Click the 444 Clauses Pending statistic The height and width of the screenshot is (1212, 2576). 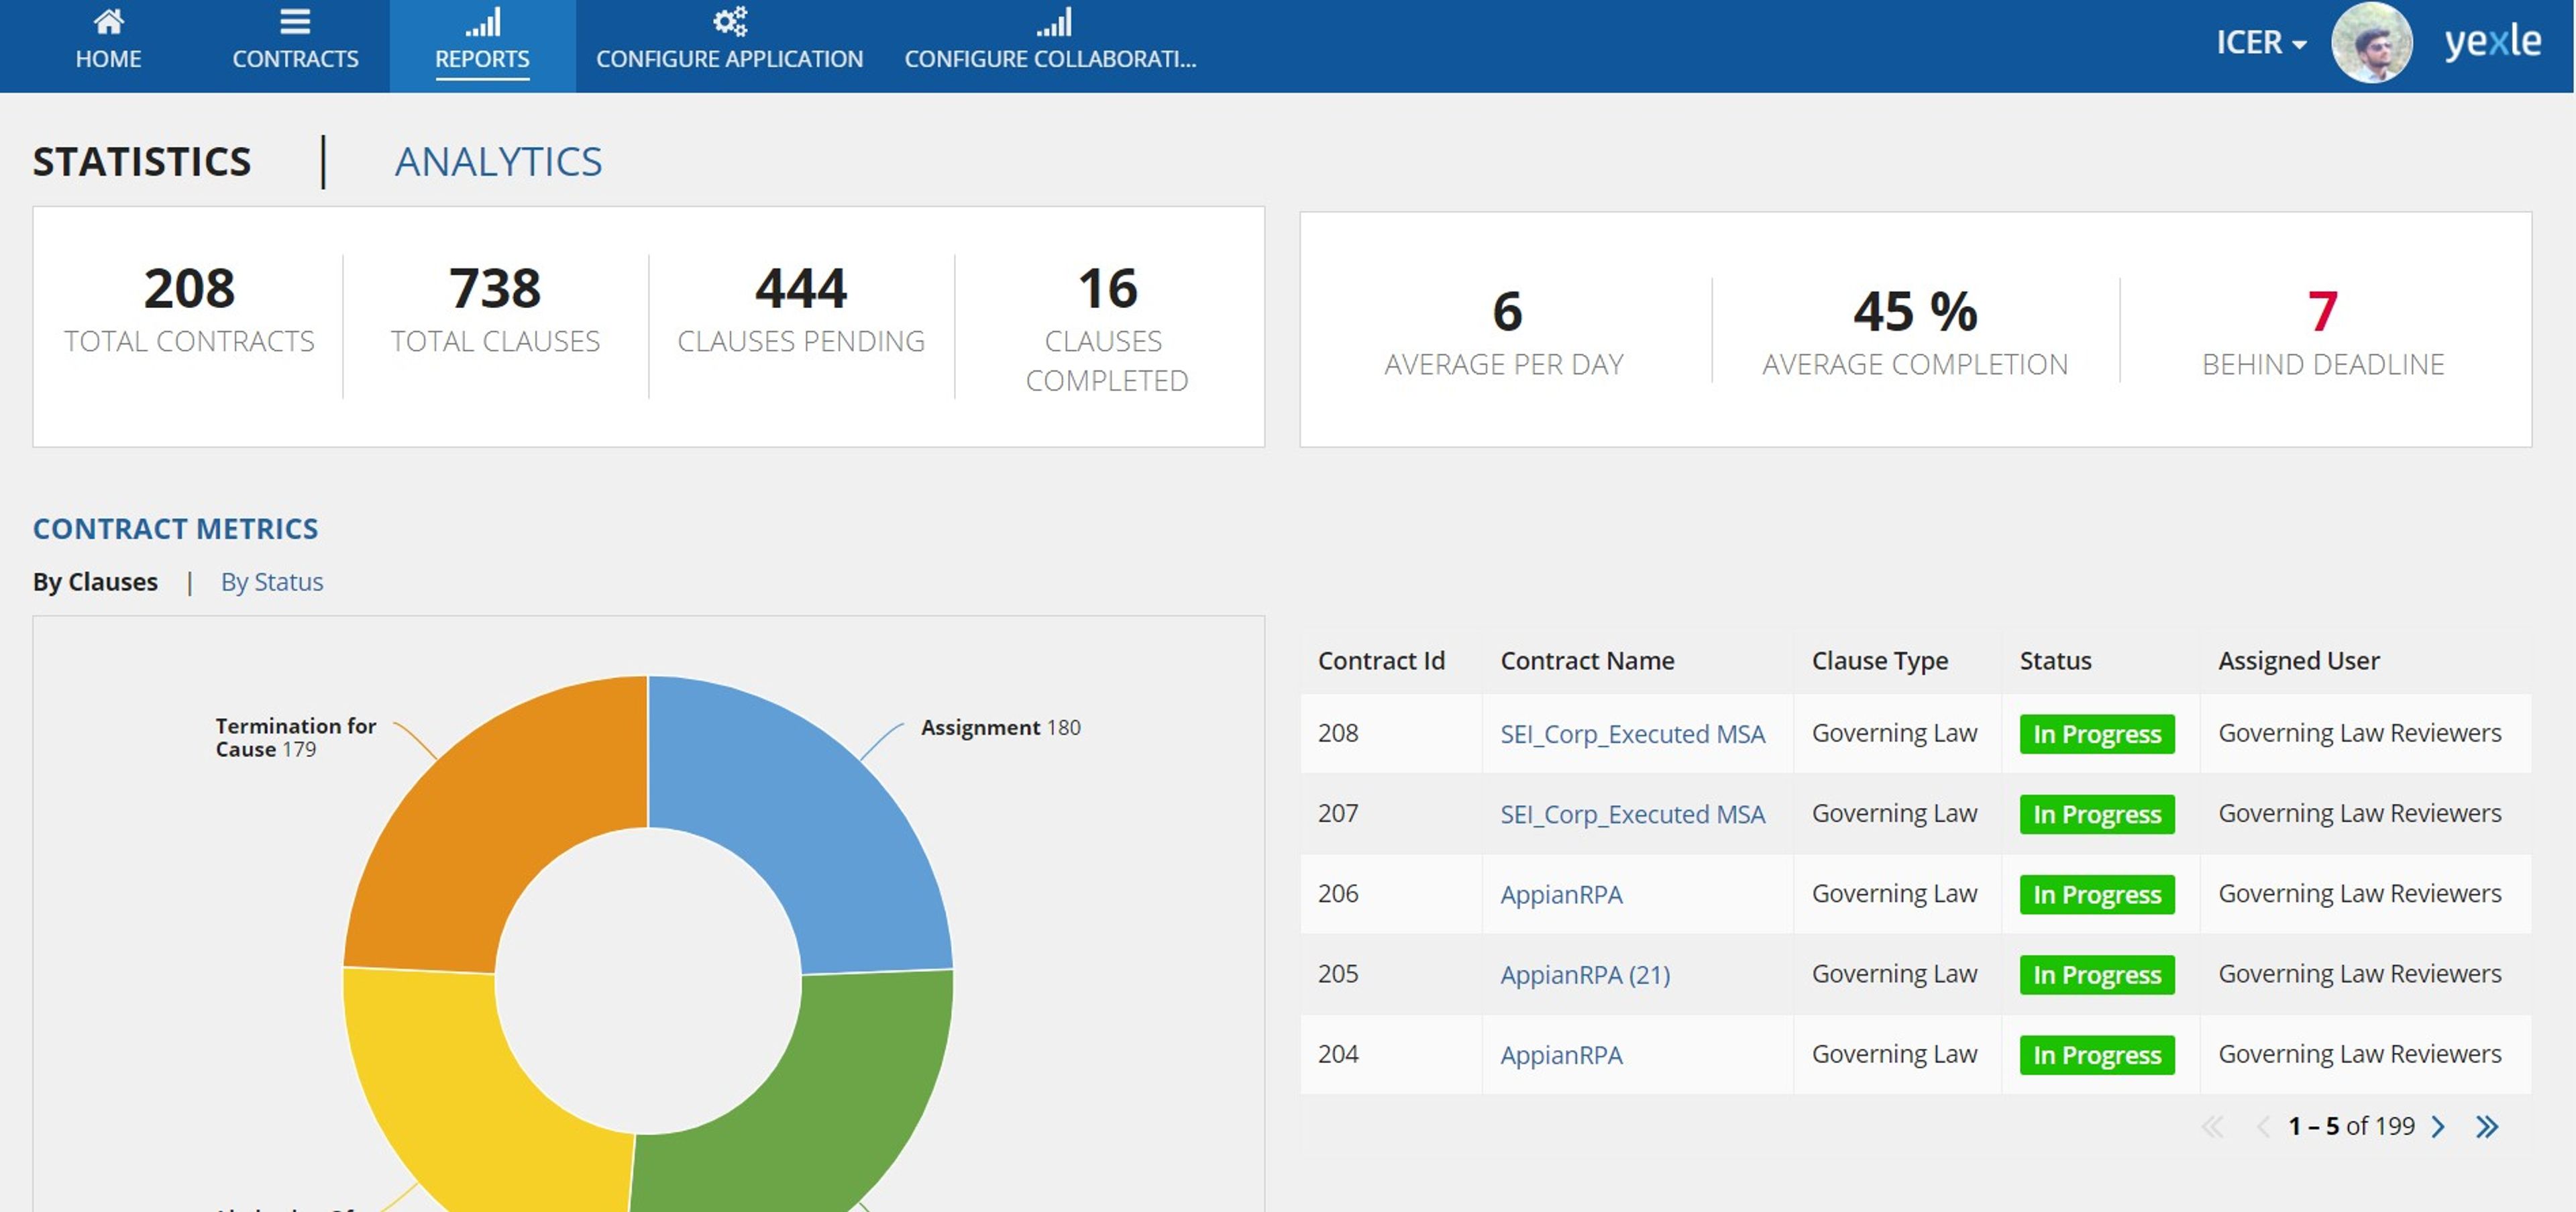tap(801, 310)
